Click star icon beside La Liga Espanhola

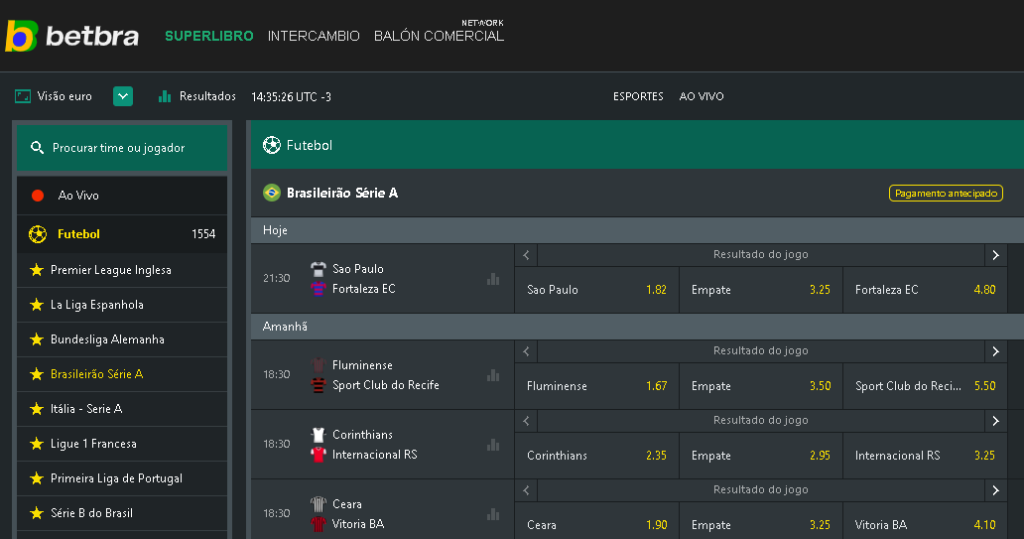37,305
